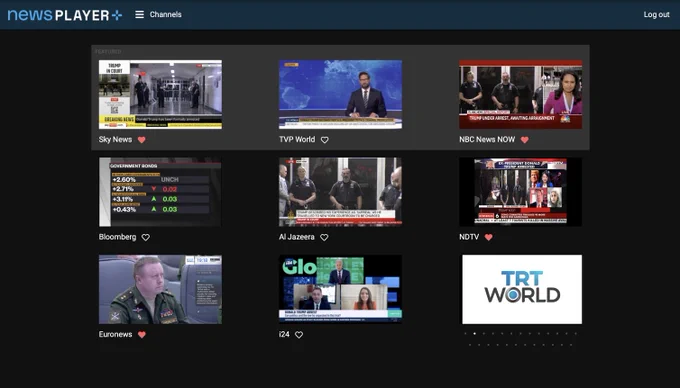
Task: Open the Euronews video thumbnail
Action: tap(160, 289)
